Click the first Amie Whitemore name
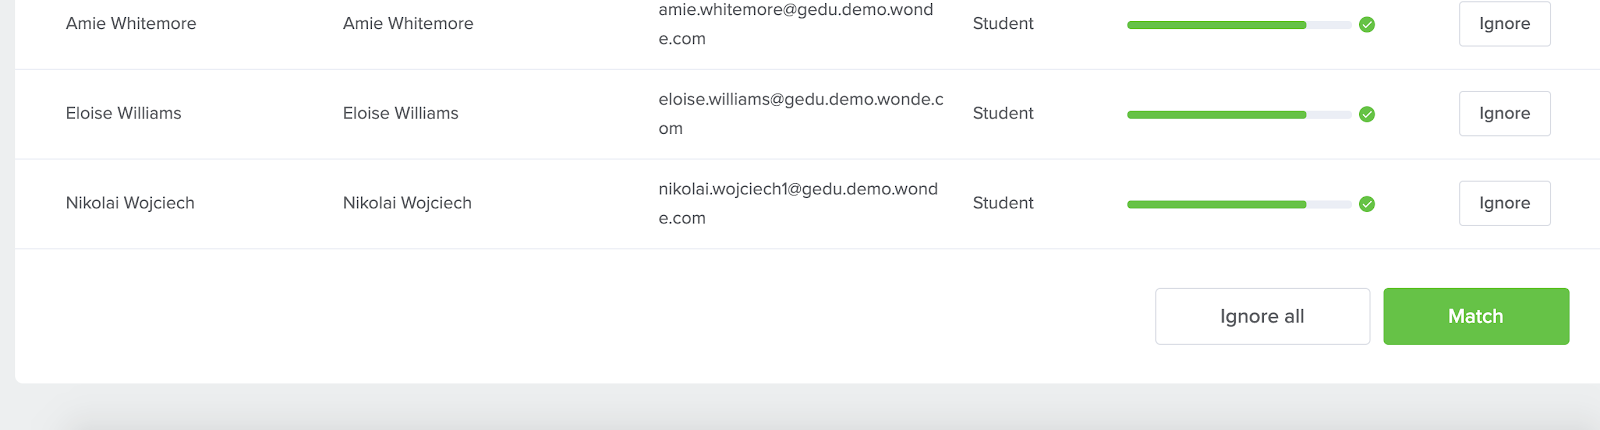 coord(131,23)
